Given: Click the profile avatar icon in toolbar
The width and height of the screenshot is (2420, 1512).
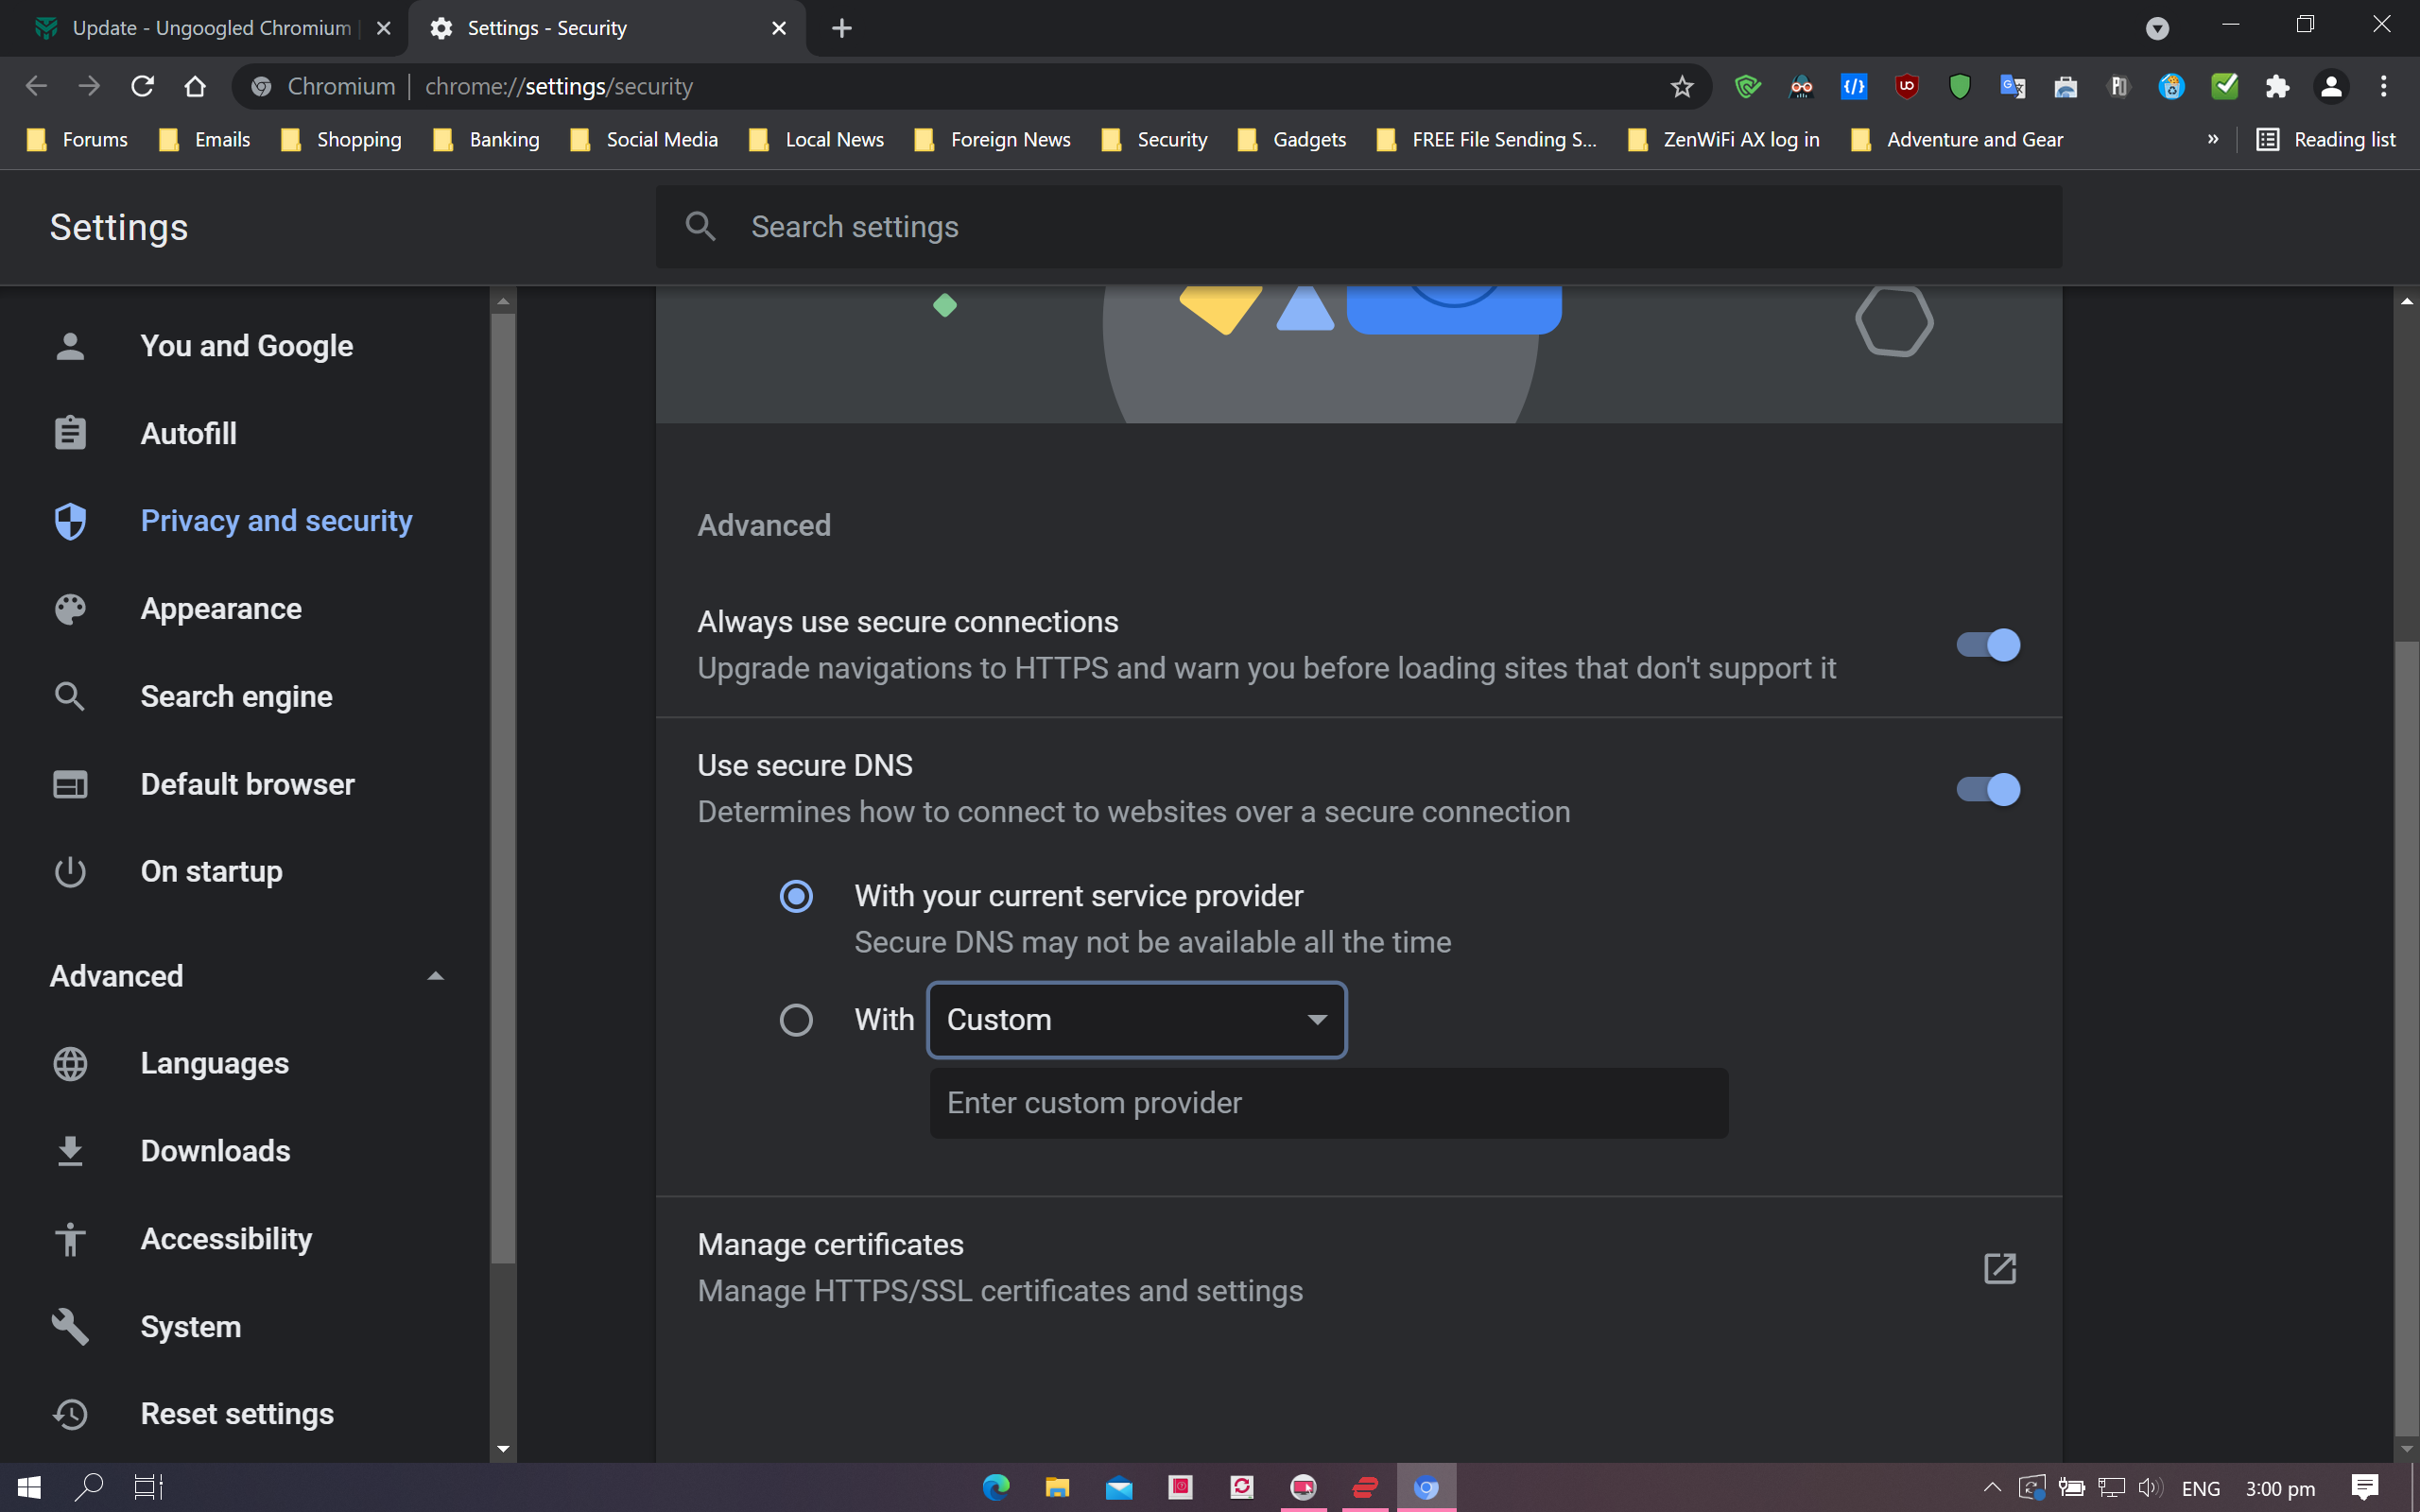Looking at the screenshot, I should pos(2330,87).
